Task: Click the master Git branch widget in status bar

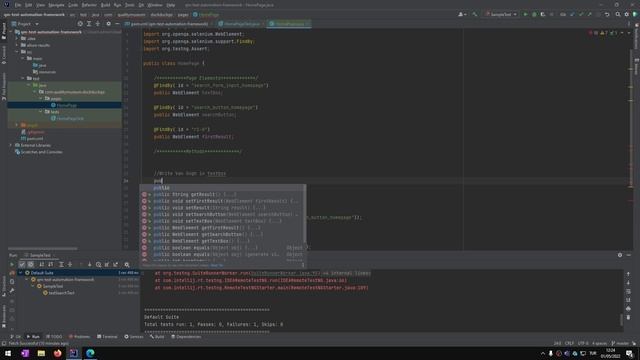Action: [x=620, y=343]
